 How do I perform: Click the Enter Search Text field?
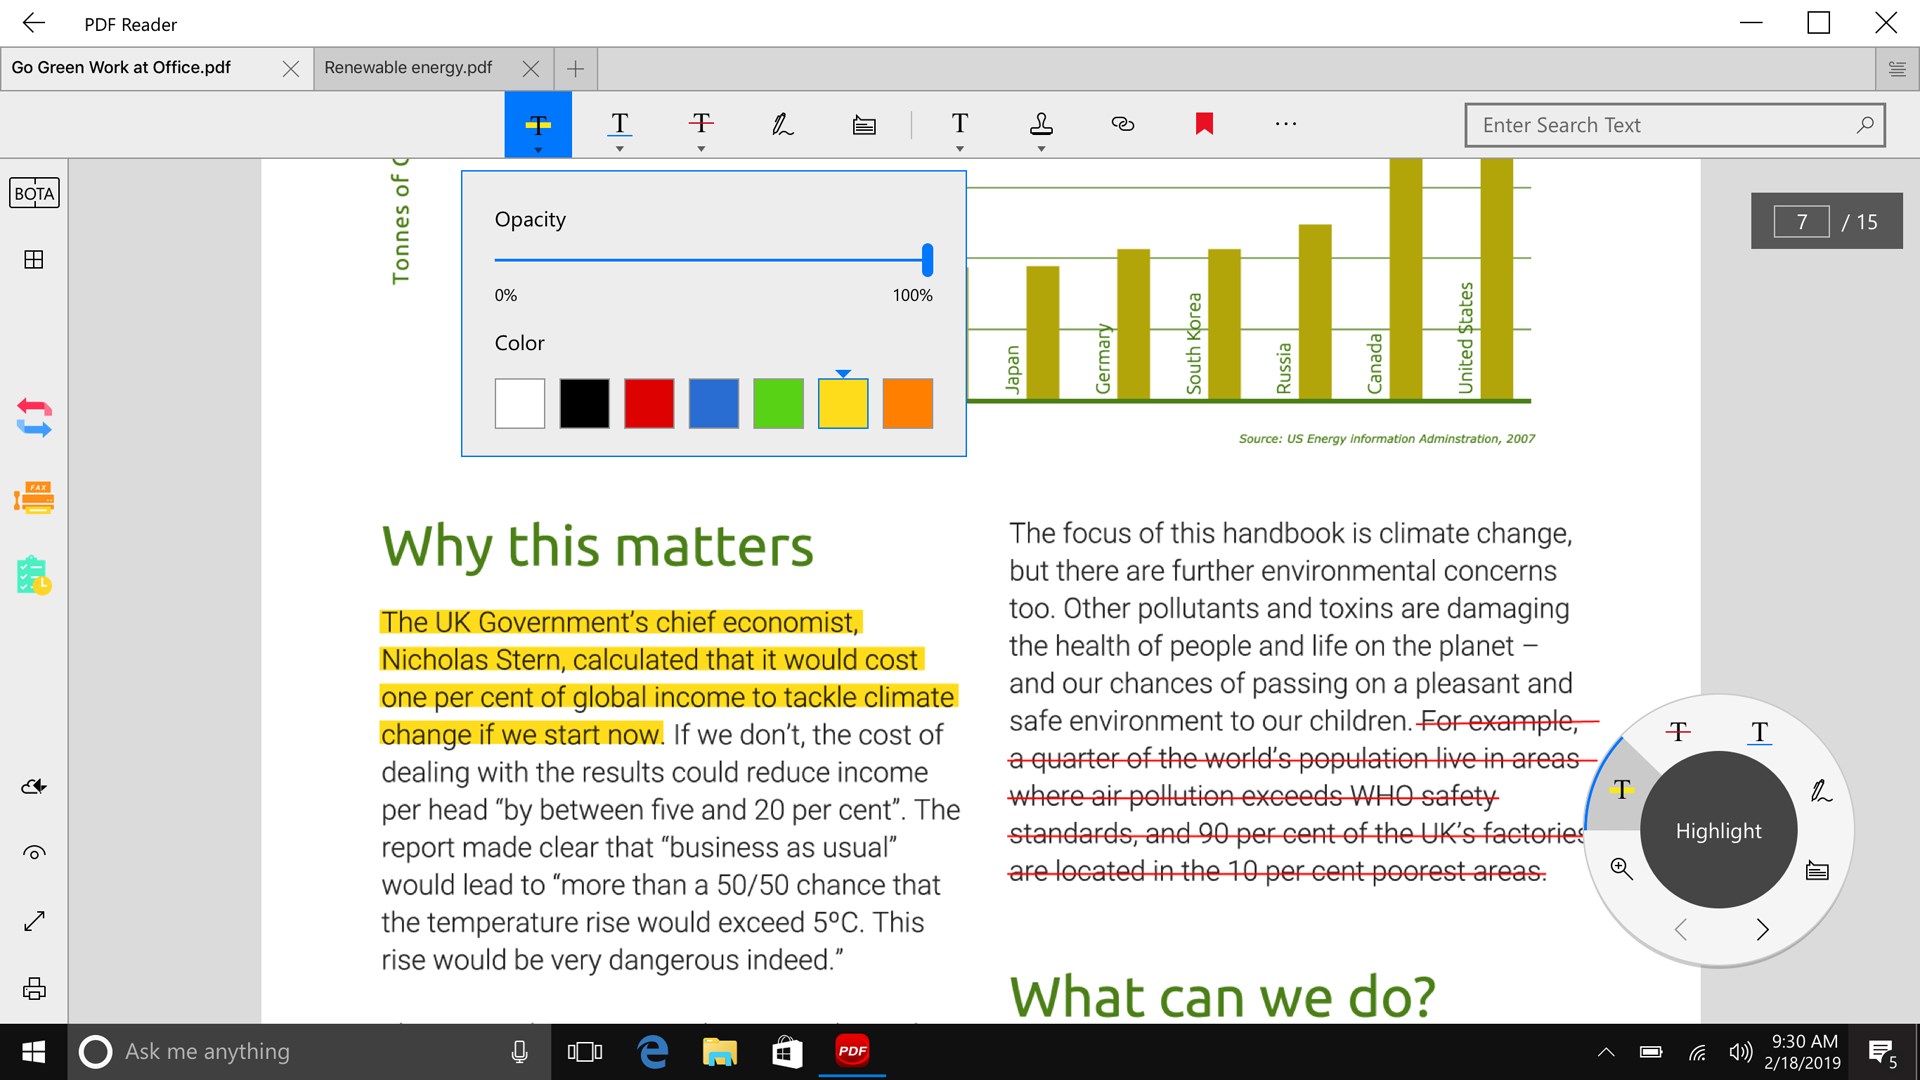point(1660,125)
